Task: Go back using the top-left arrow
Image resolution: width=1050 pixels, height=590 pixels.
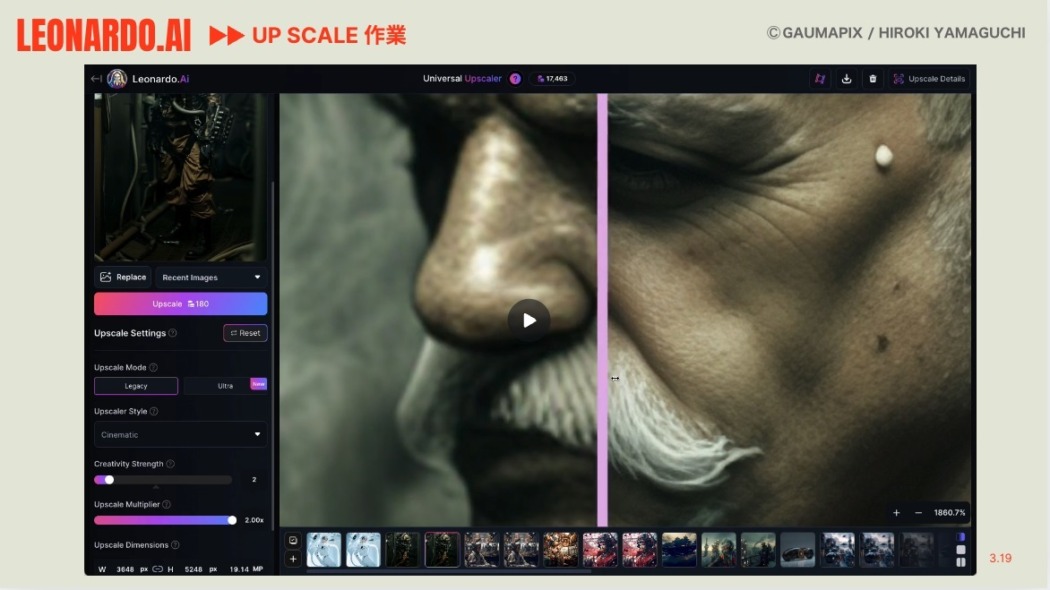Action: [x=96, y=78]
